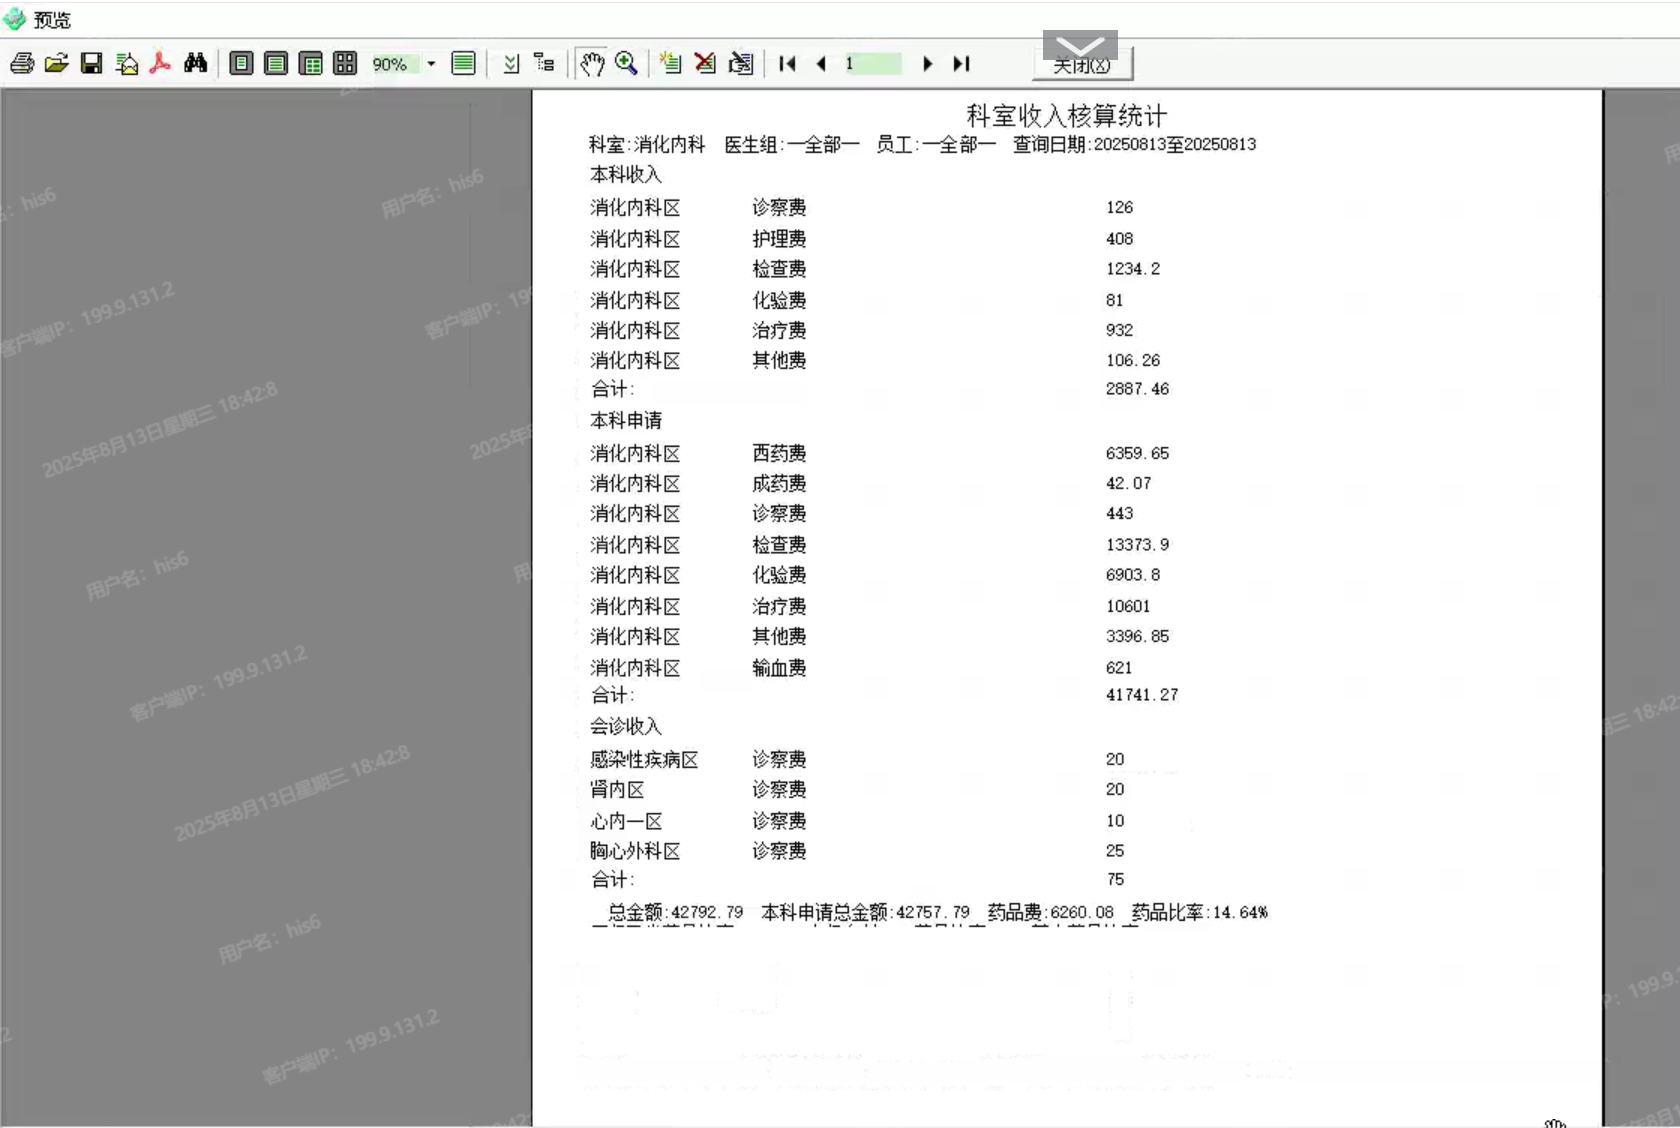Show multiple pages thumbnail grid view
Image resolution: width=1680 pixels, height=1128 pixels.
(345, 64)
